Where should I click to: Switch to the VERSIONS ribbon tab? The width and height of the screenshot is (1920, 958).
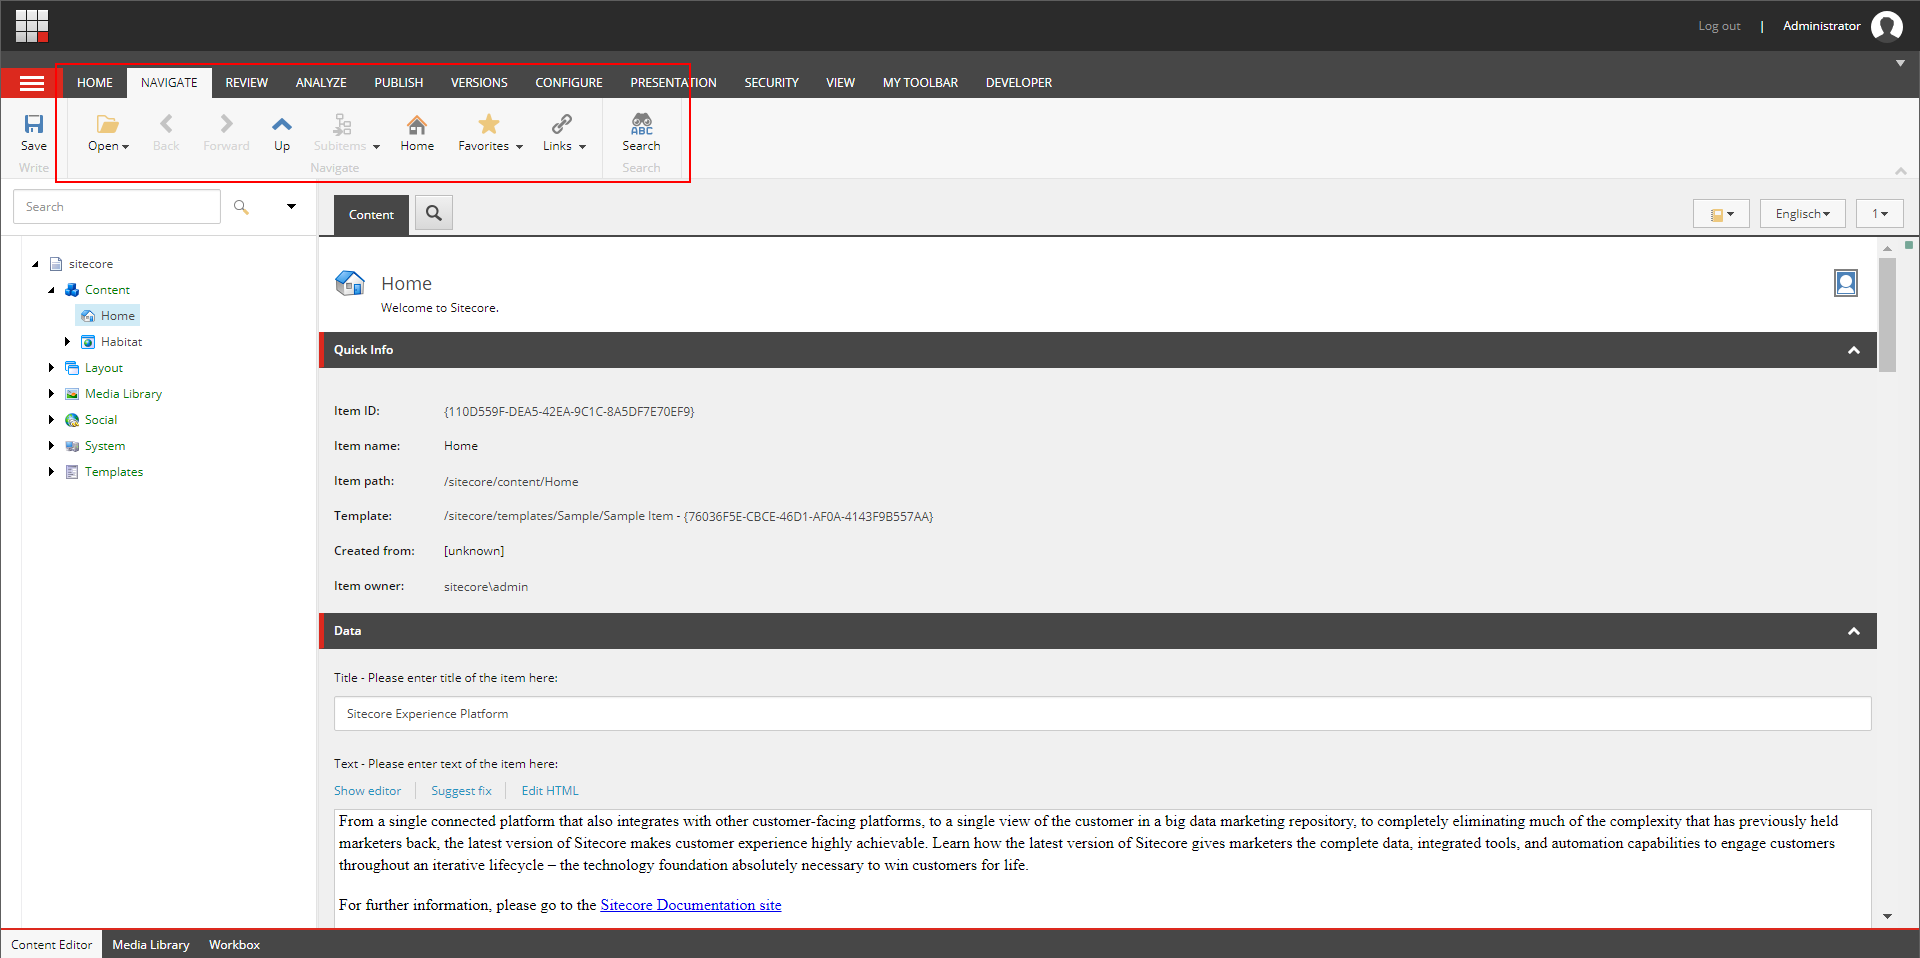(479, 83)
